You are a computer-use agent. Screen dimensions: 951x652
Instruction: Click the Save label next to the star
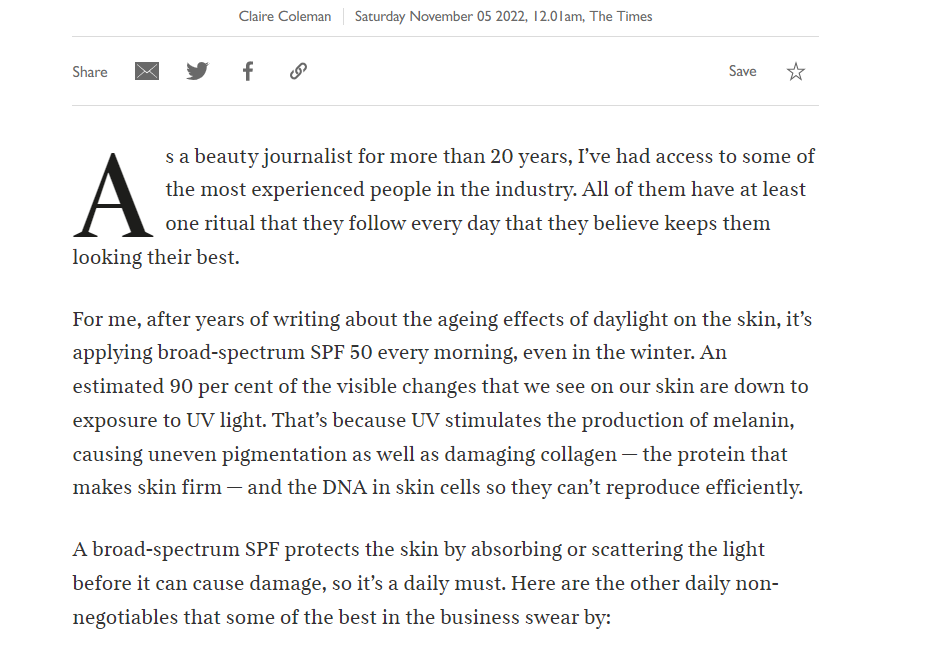pos(742,71)
